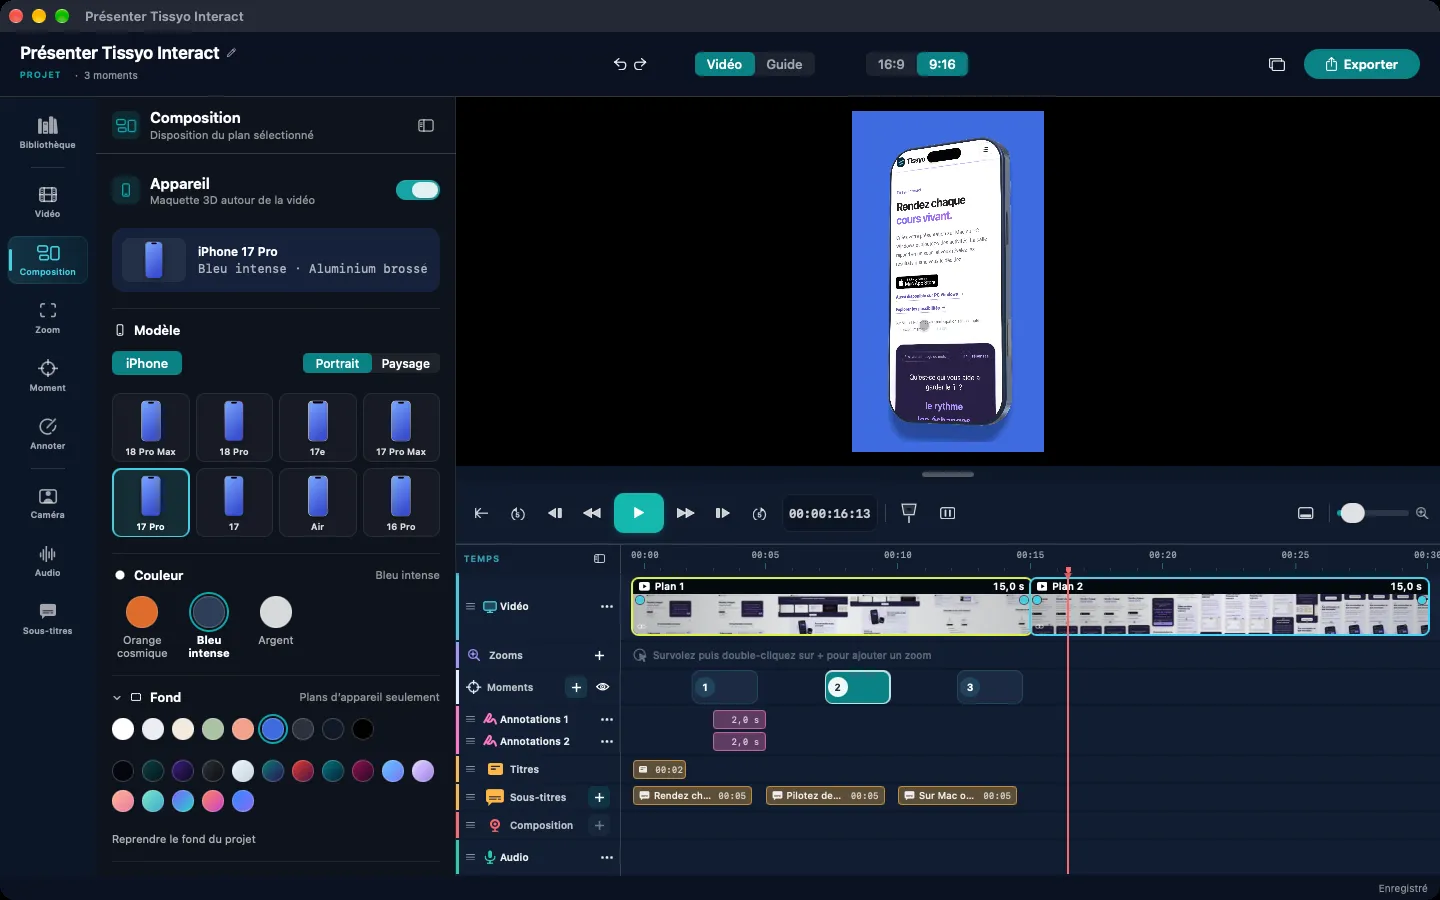Open Annotations 2 track options menu

607,742
